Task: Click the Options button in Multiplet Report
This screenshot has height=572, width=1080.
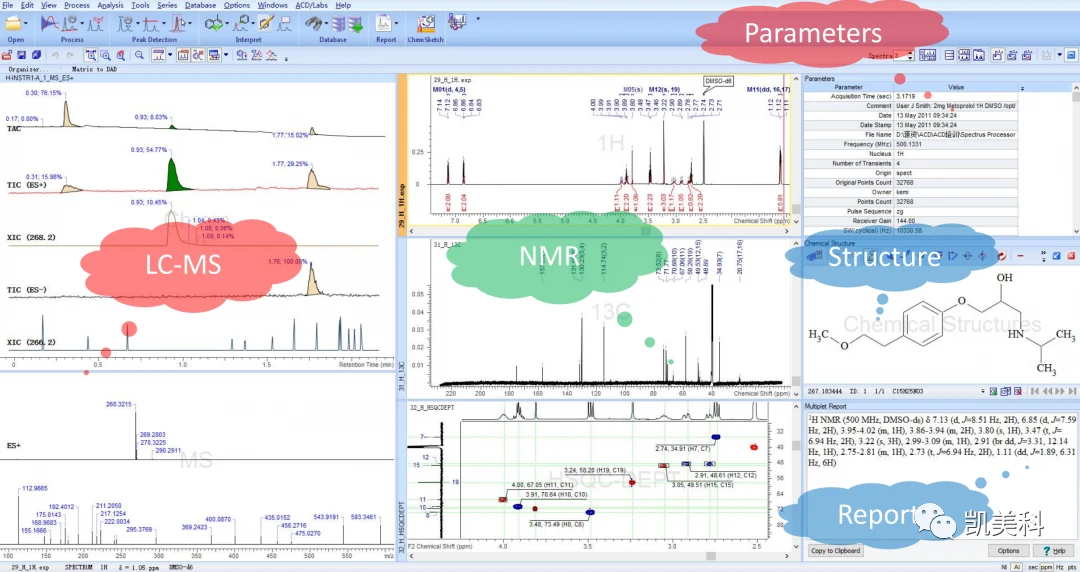Action: 1008,551
